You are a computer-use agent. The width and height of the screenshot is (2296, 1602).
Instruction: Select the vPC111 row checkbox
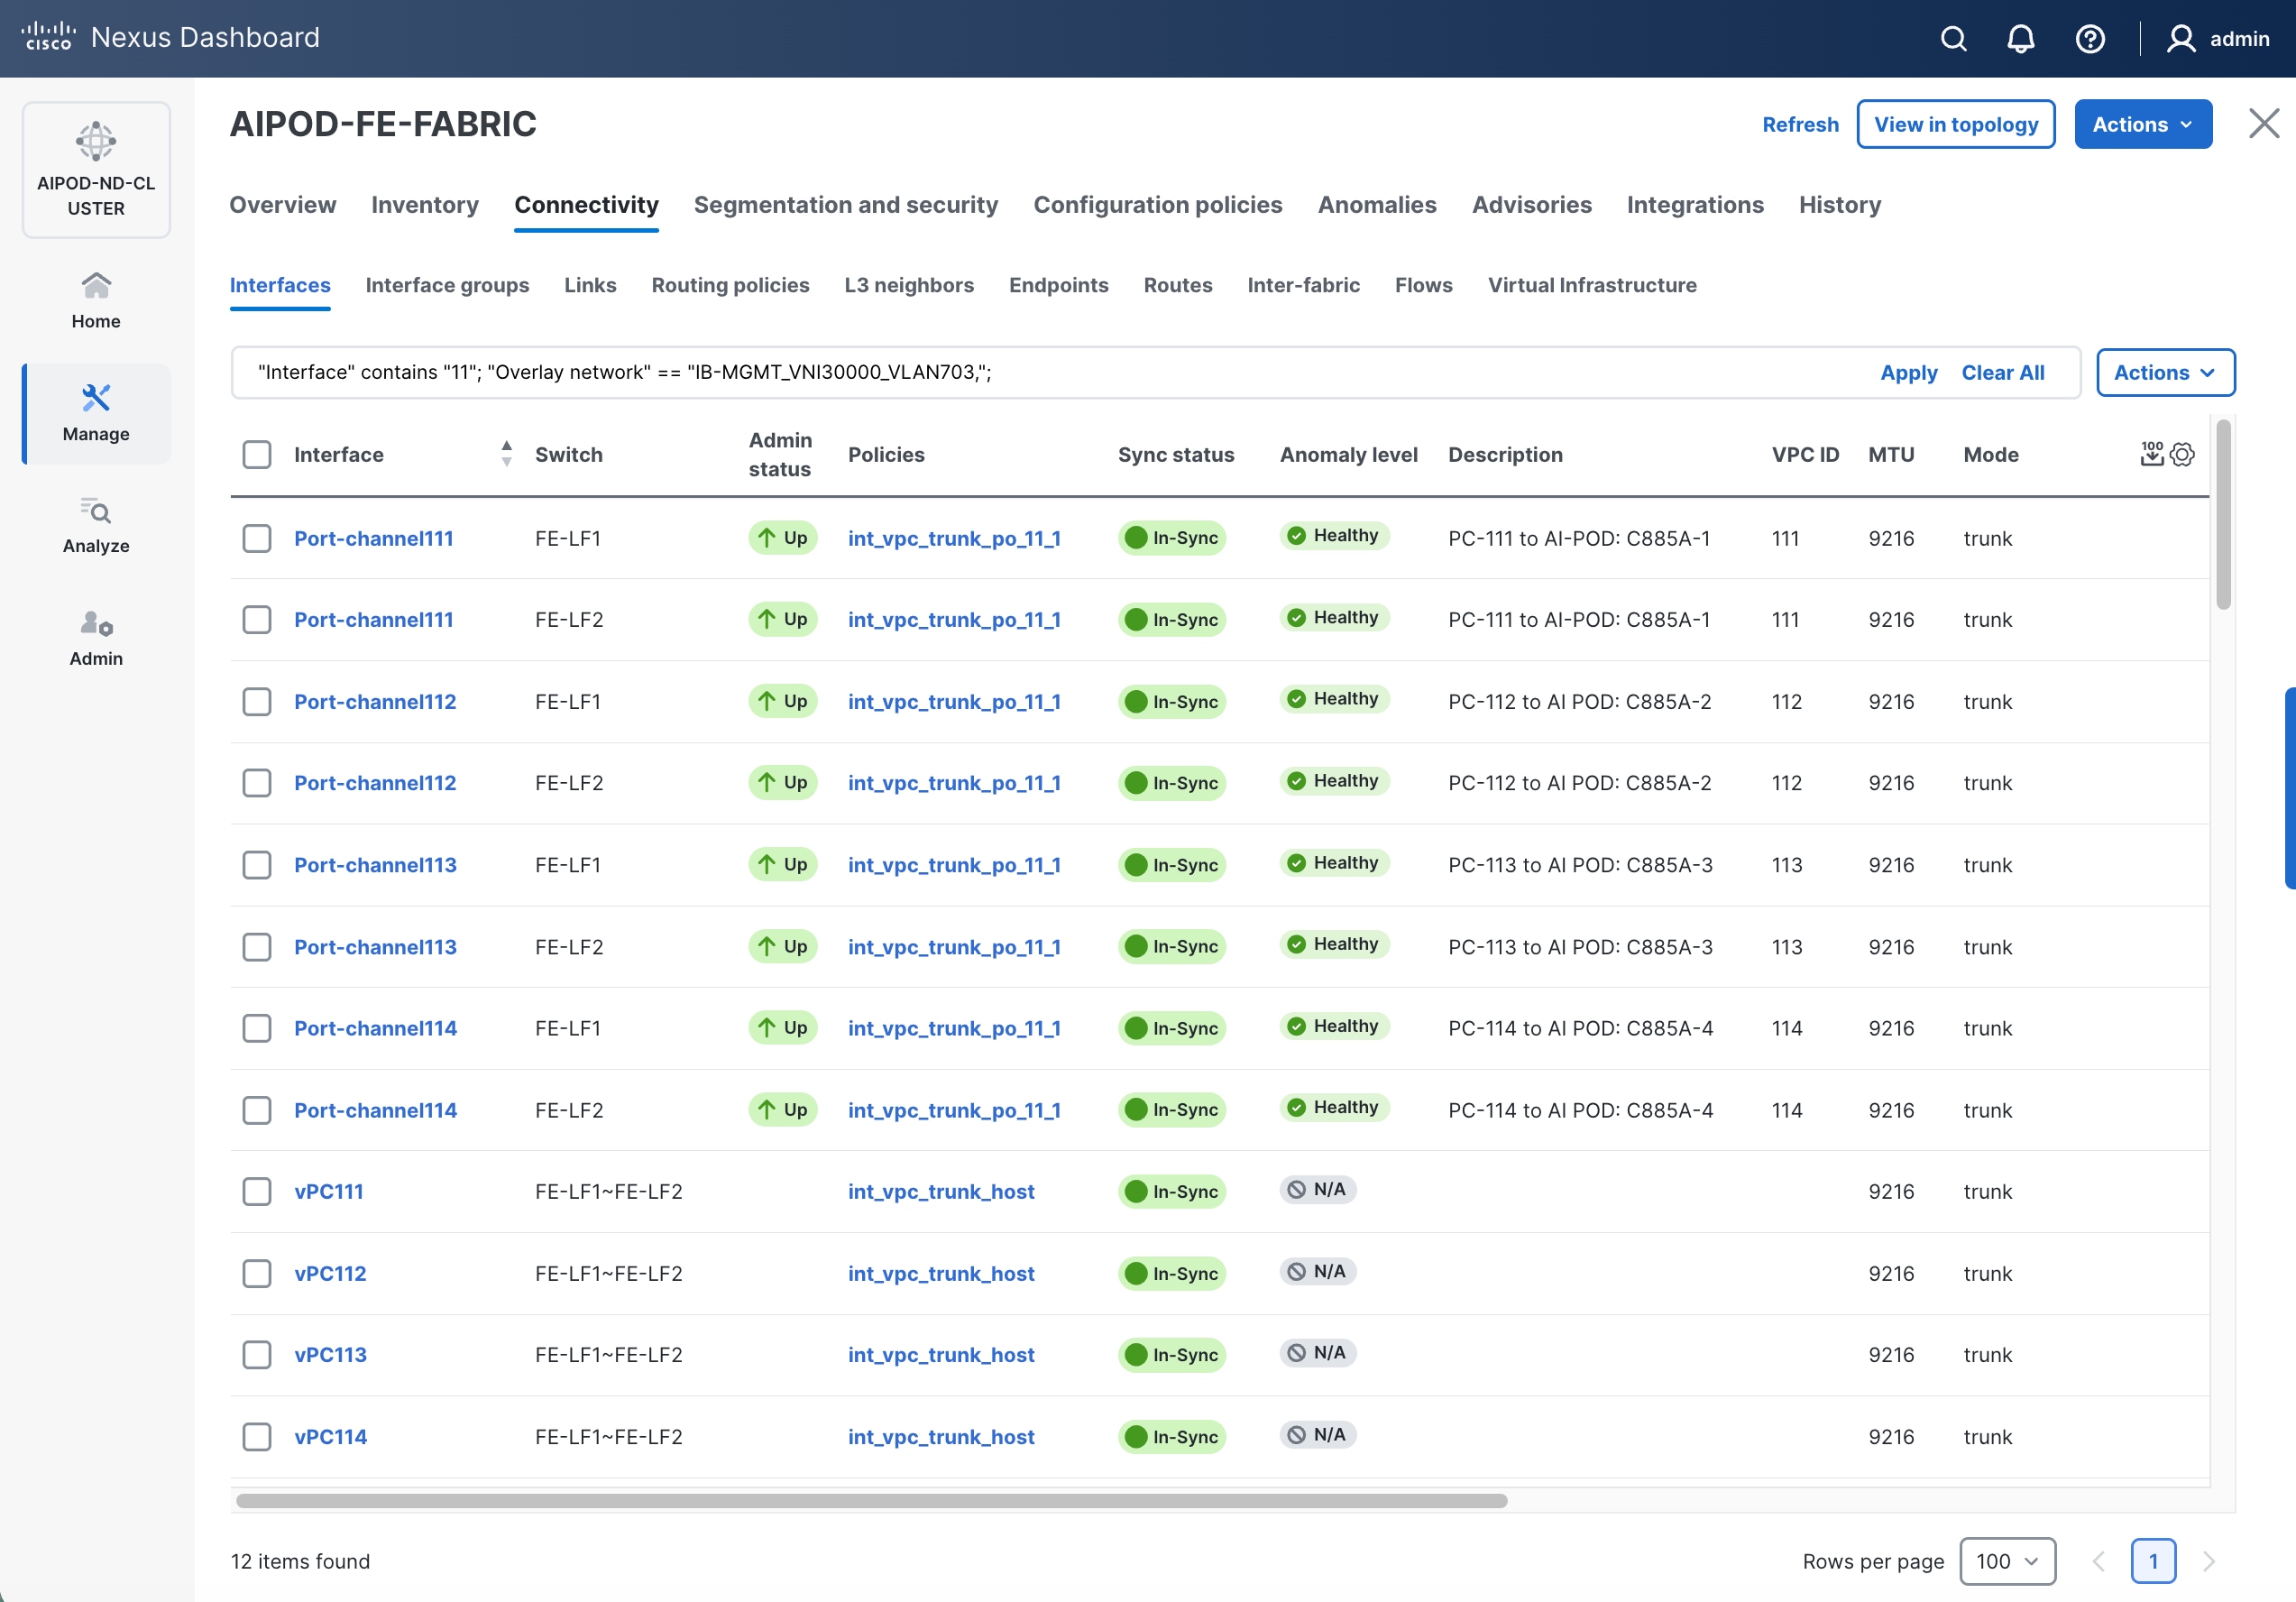(257, 1192)
